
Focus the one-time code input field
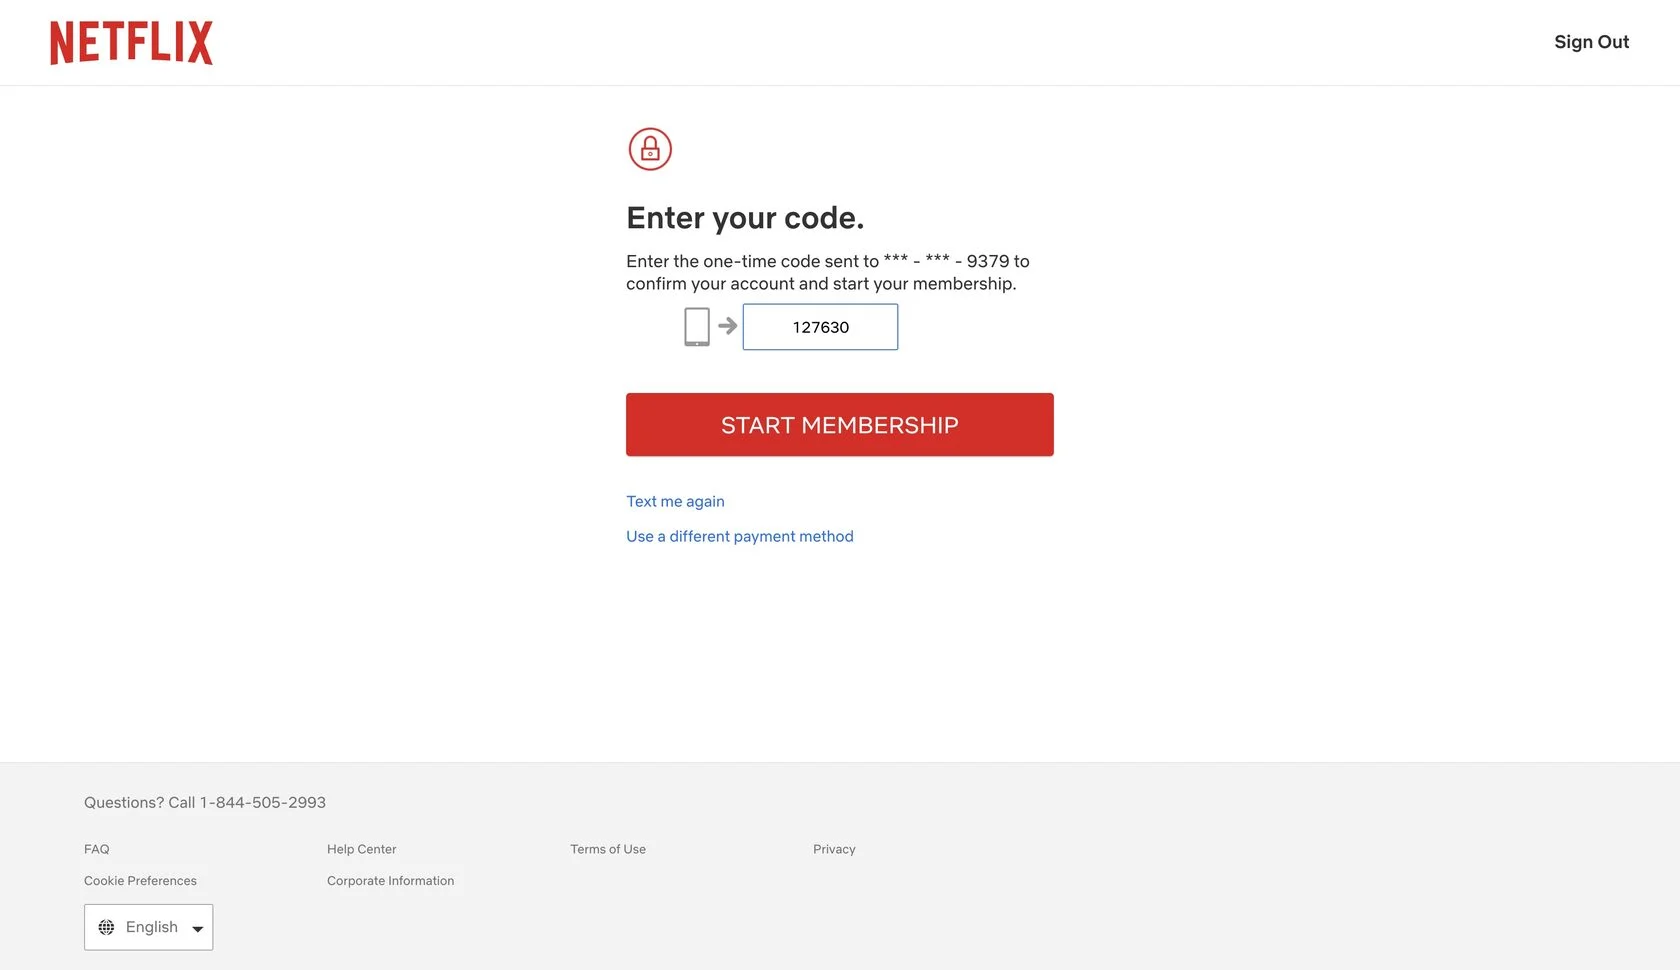[820, 327]
